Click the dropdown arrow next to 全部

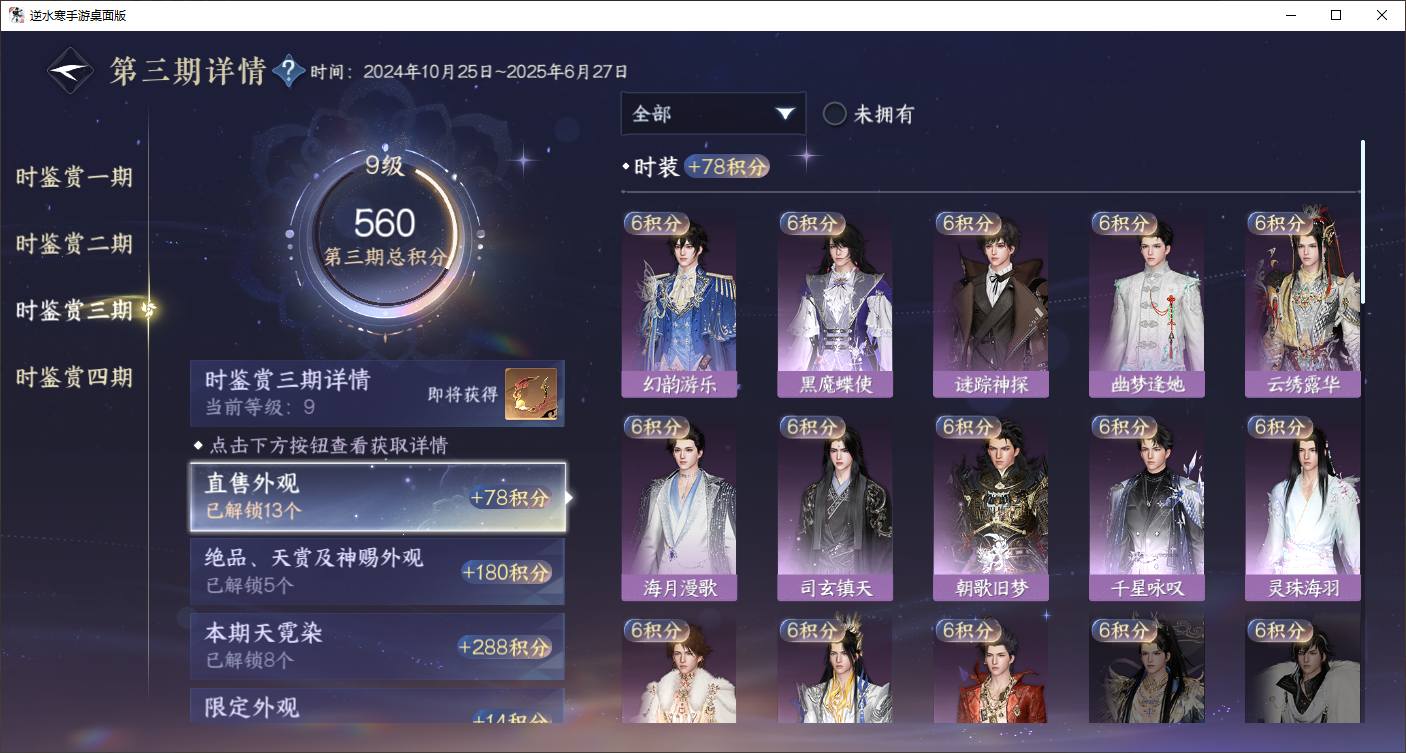pos(785,114)
